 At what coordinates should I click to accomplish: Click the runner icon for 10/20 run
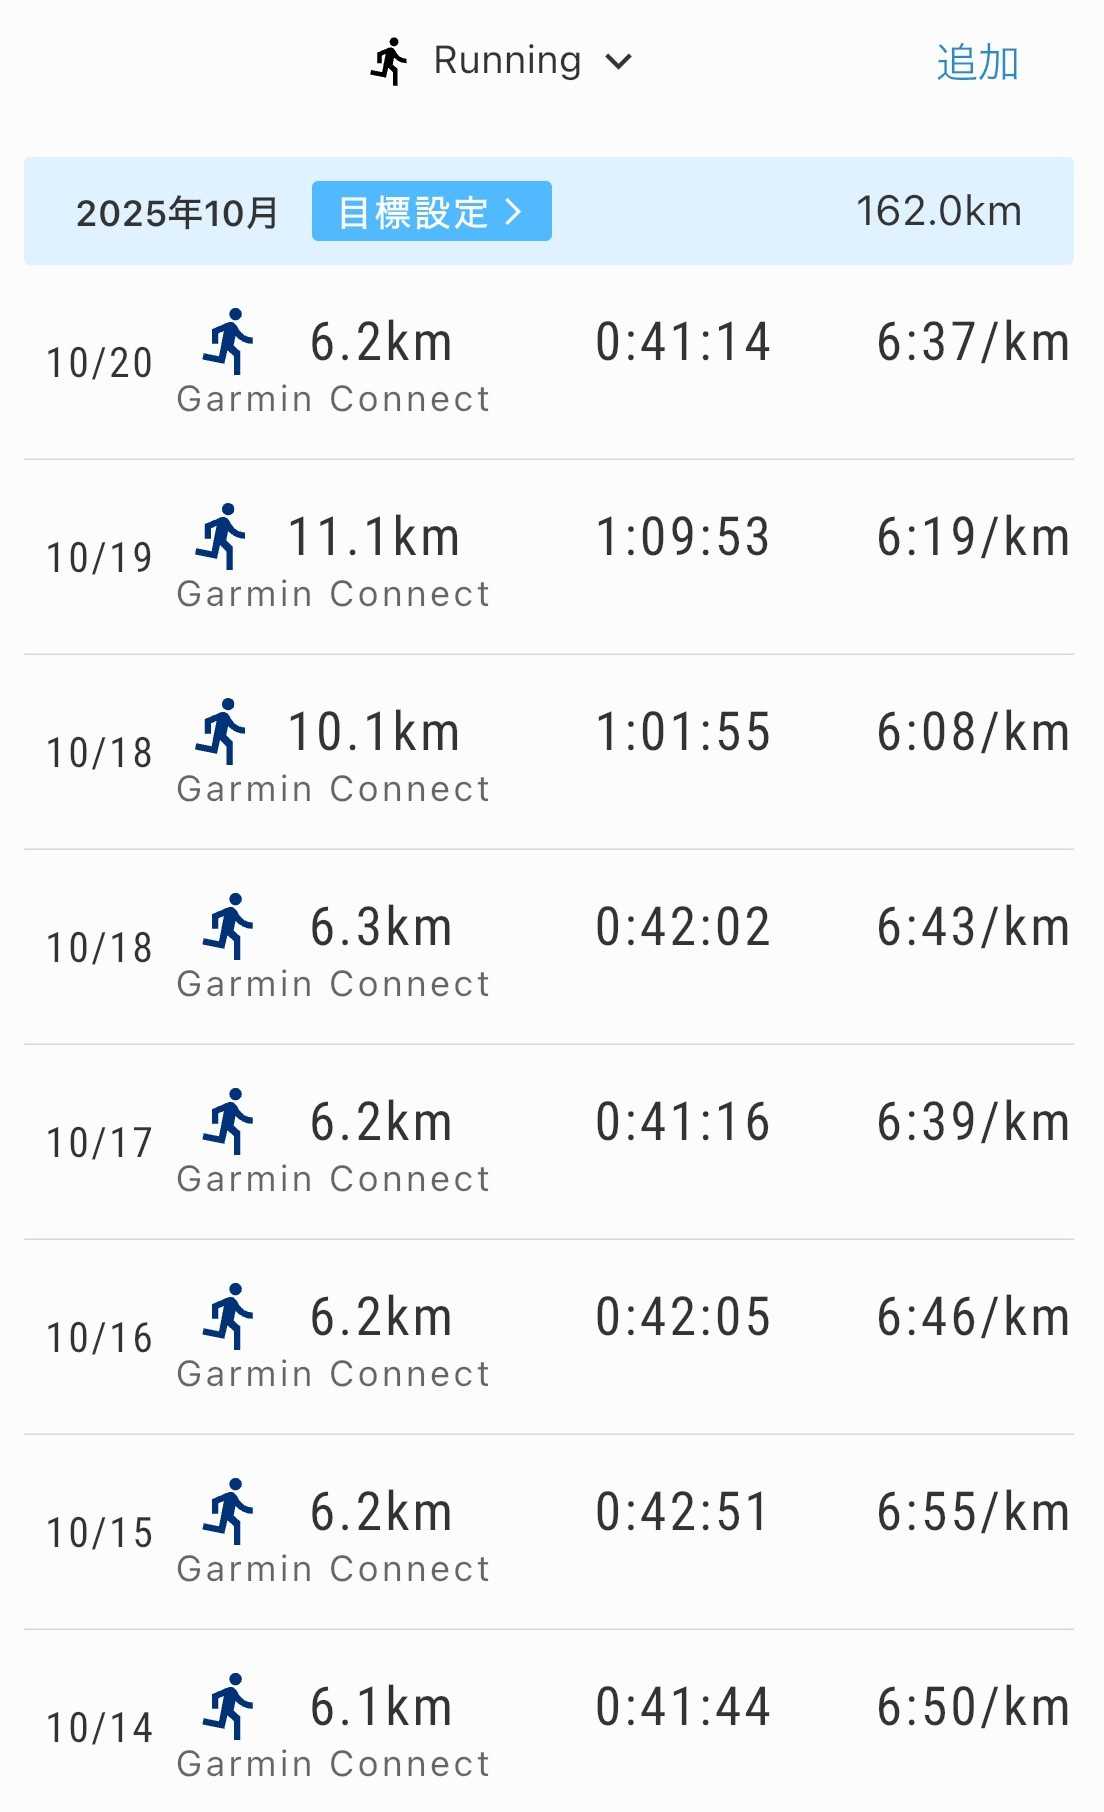tap(229, 342)
